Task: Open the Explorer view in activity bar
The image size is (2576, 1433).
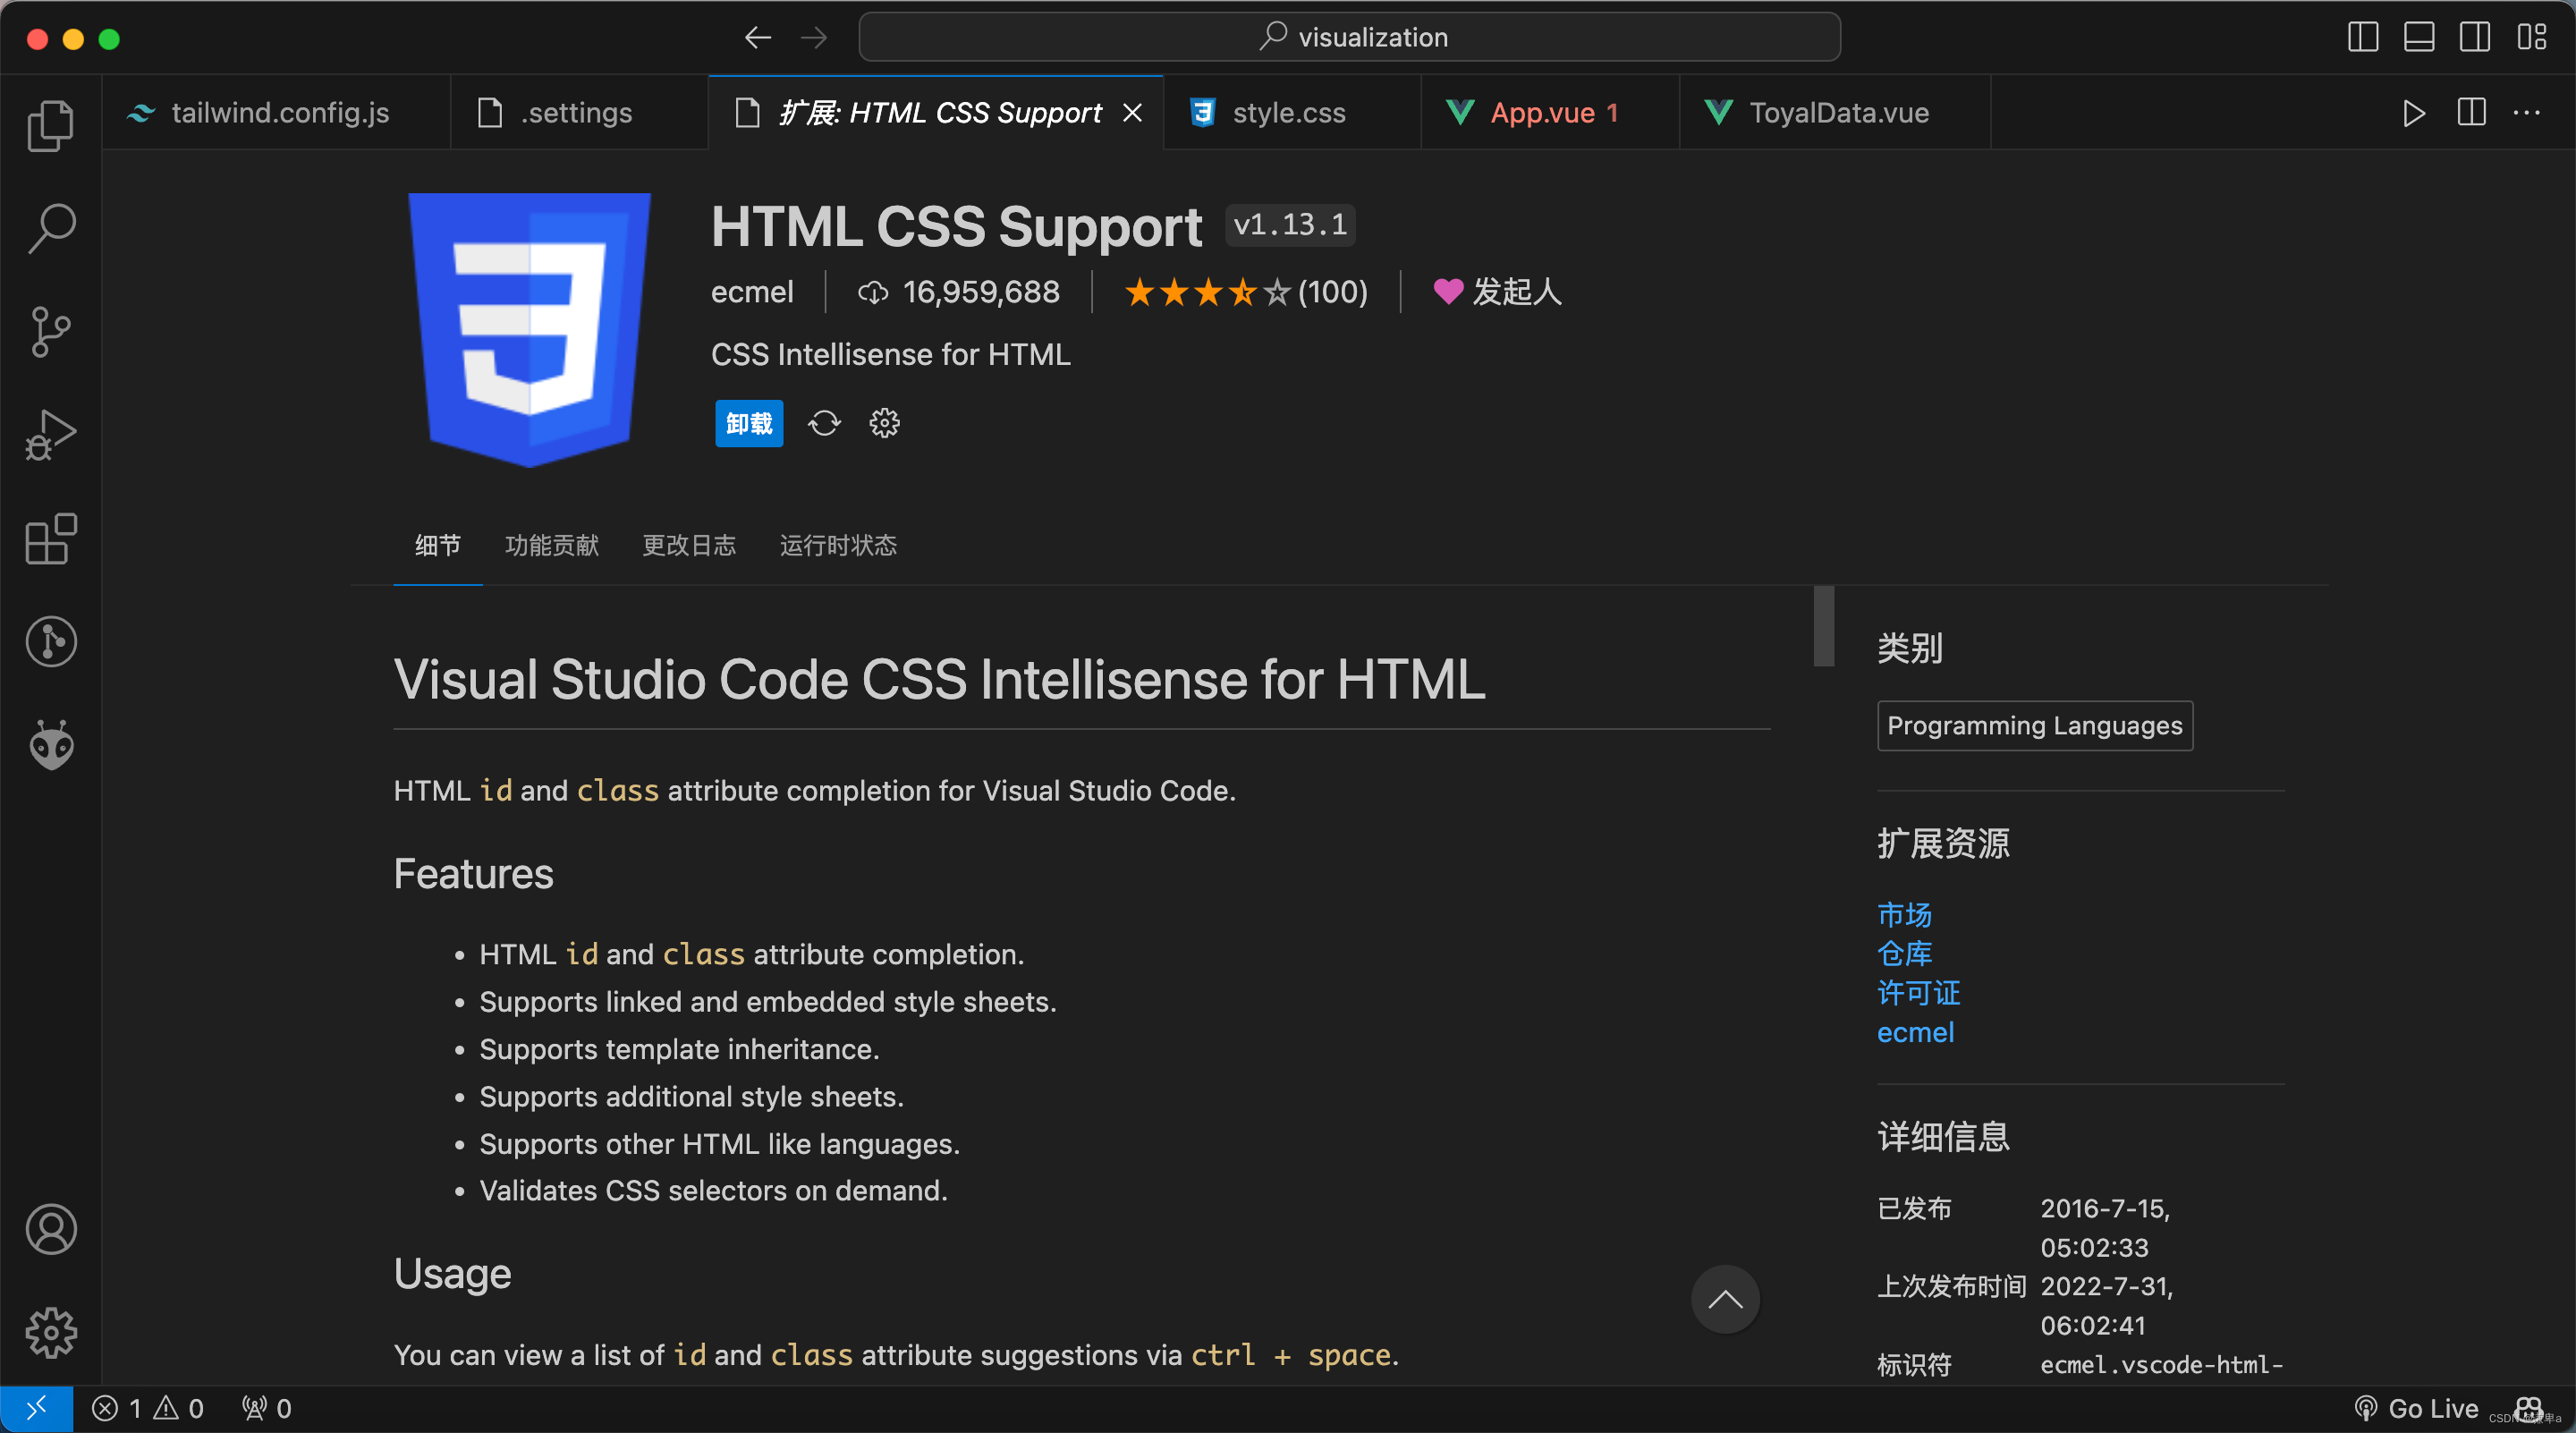Action: pyautogui.click(x=51, y=125)
